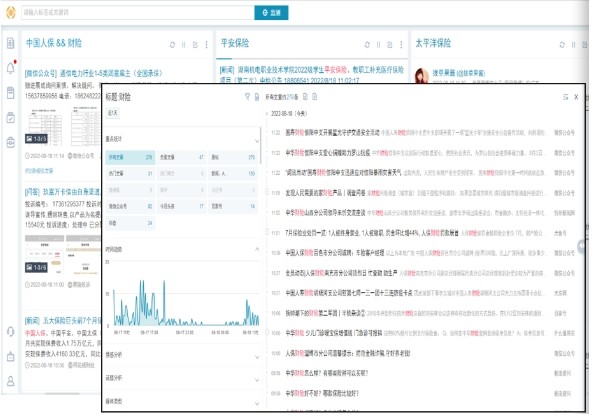Click the 平安保险 column title
This screenshot has height=420, width=594.
(235, 43)
